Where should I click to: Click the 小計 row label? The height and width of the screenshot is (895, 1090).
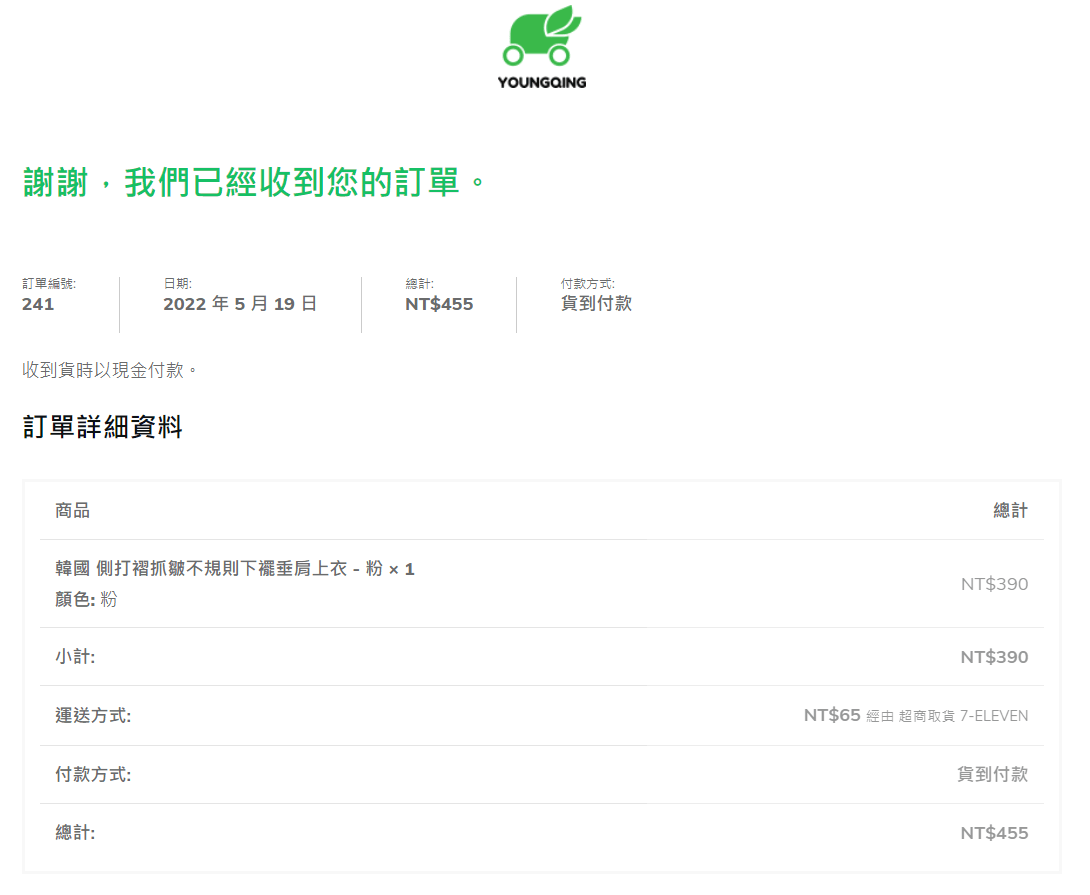click(75, 657)
